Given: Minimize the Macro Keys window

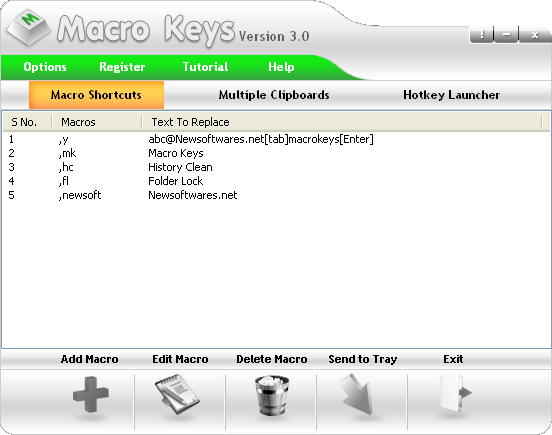Looking at the screenshot, I should pyautogui.click(x=507, y=34).
